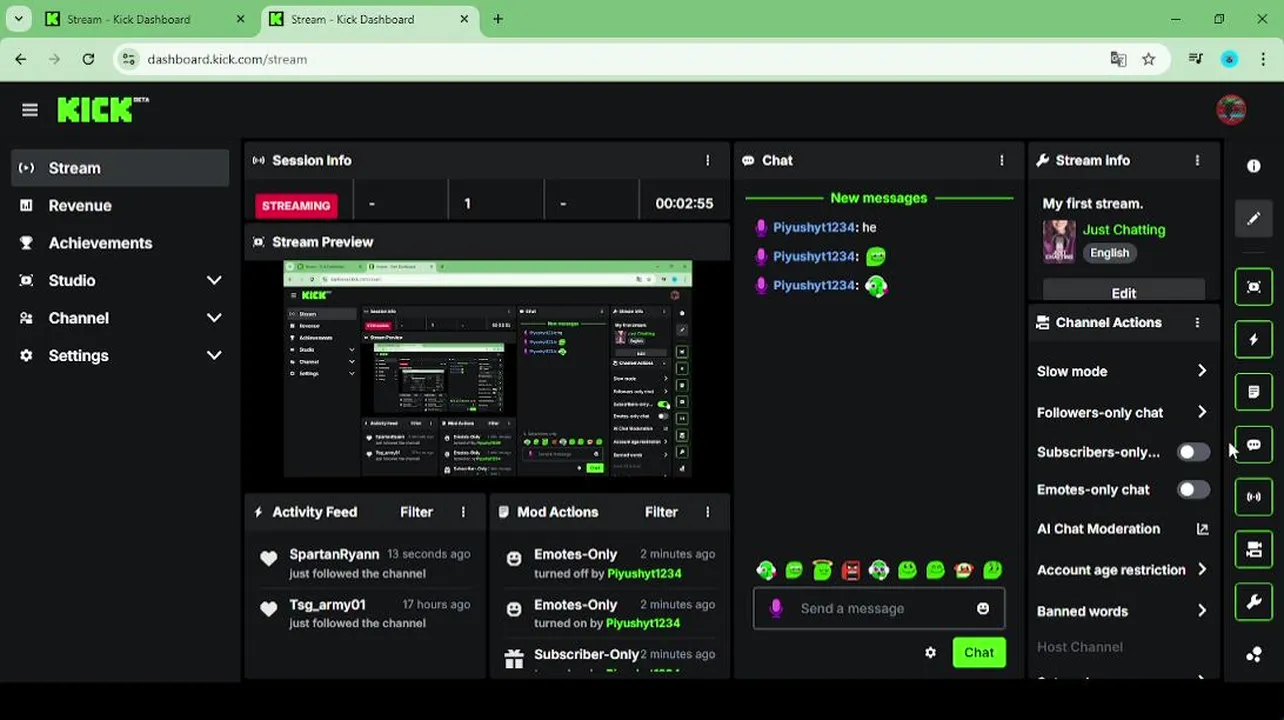Click the New messages banner in Chat
1284x720 pixels.
point(879,198)
